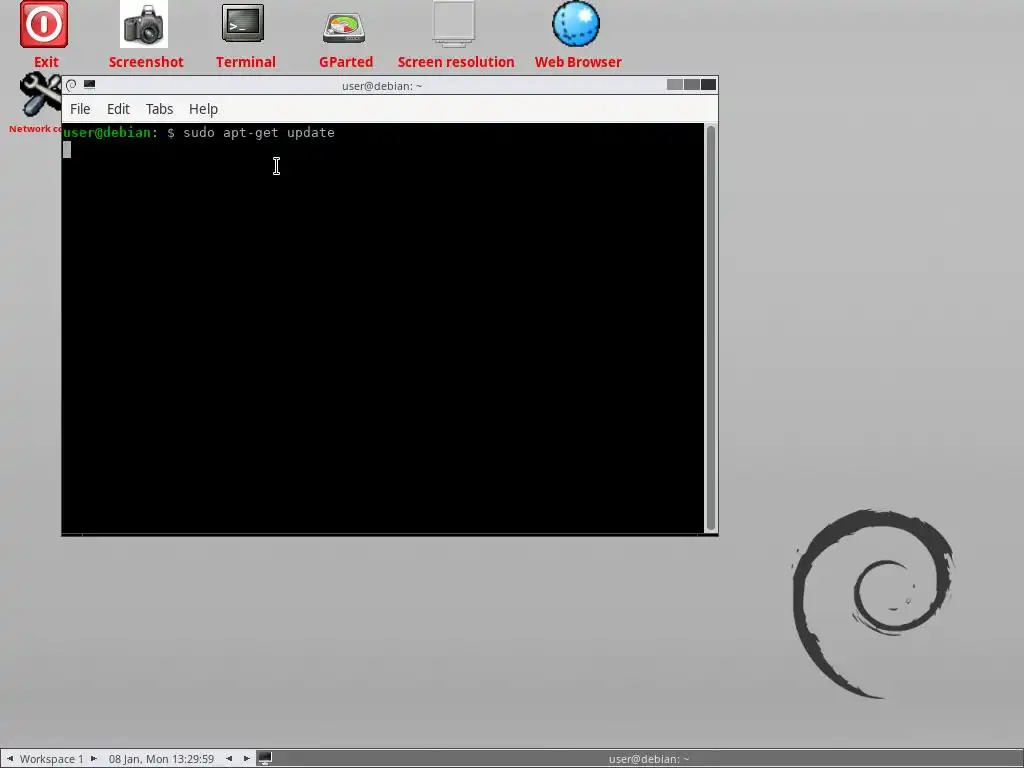Click the terminal block cursor on second line
The width and height of the screenshot is (1024, 768).
point(67,150)
